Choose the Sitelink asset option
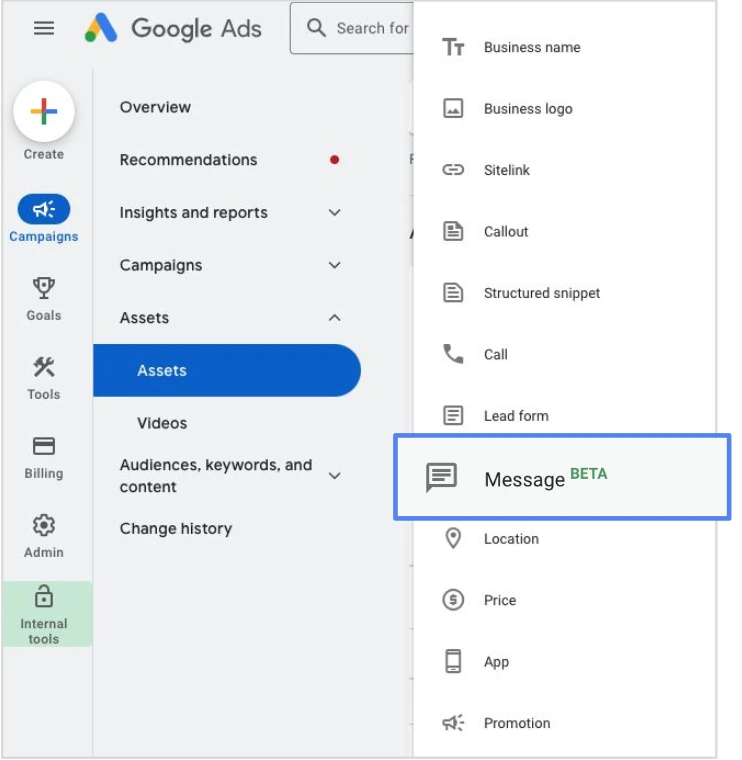Image resolution: width=742 pixels, height=760 pixels. [x=507, y=170]
